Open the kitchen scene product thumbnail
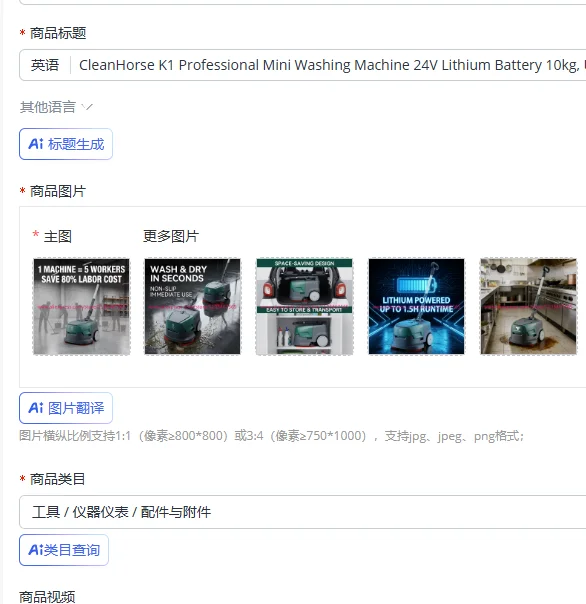Viewport: 586px width, 604px height. 528,306
